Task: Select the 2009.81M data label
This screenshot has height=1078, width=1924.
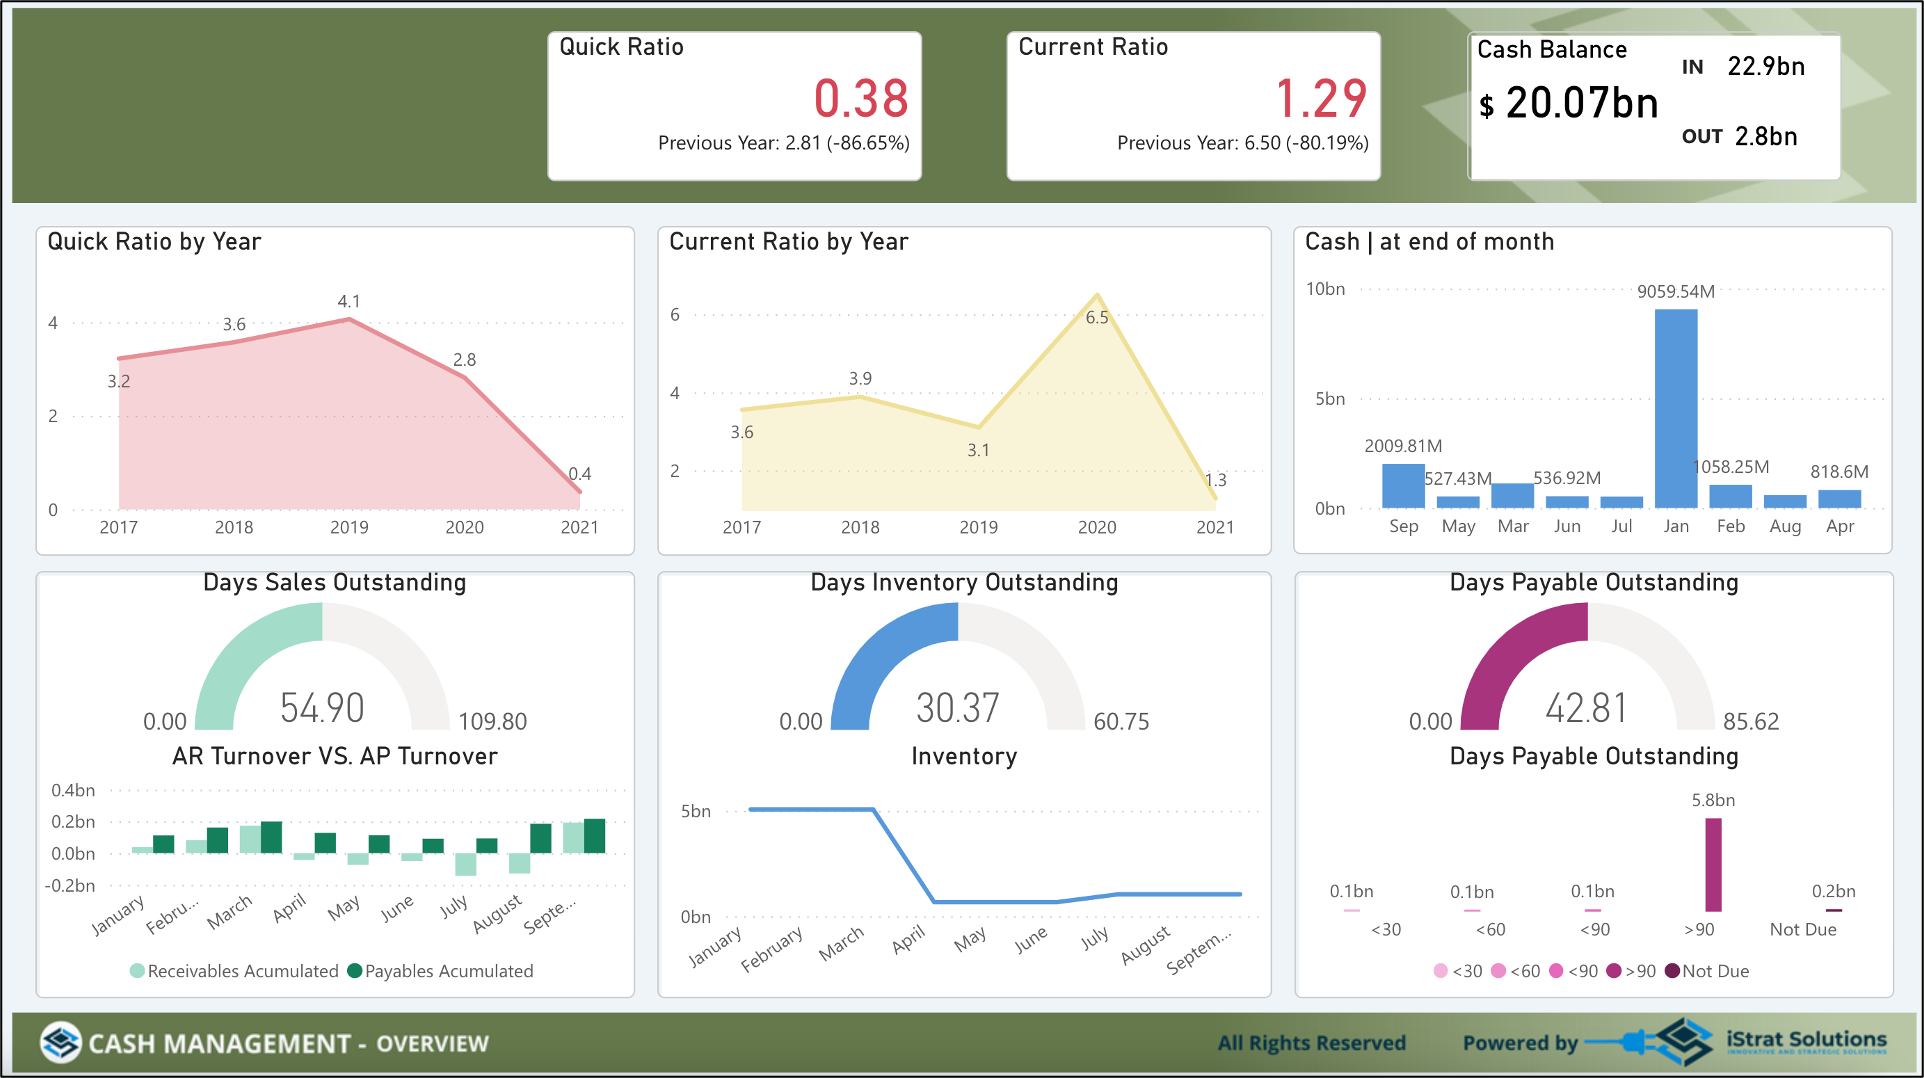Action: pos(1403,446)
